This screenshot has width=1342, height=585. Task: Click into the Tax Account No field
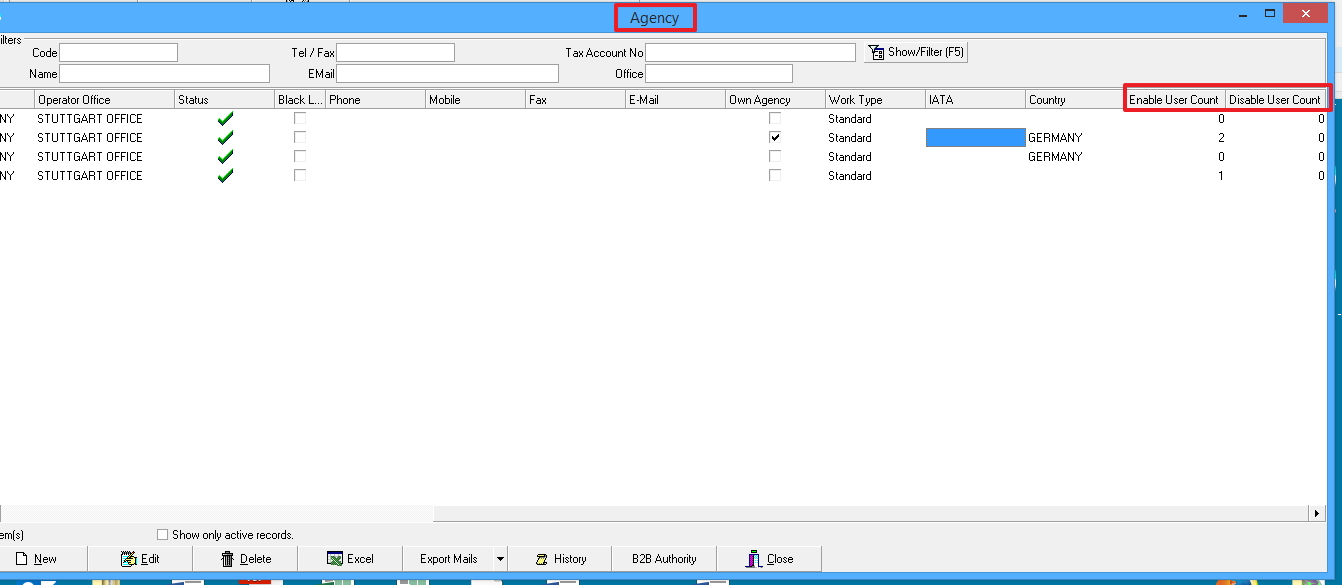[x=750, y=52]
